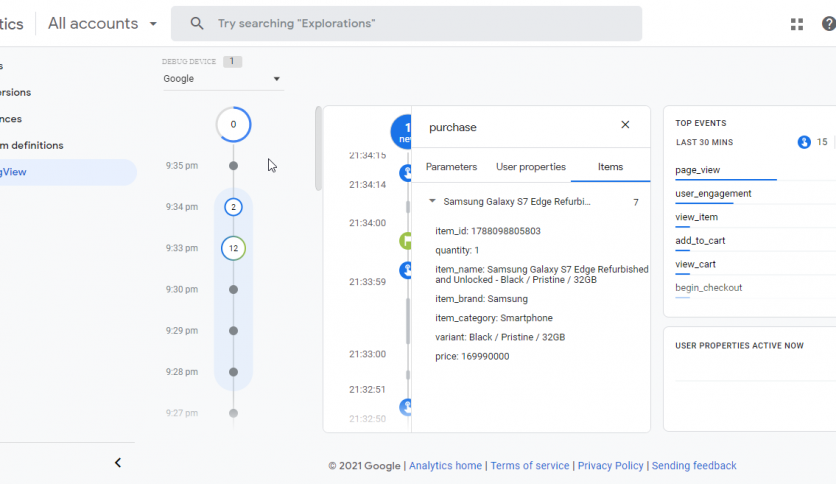
Task: Click the green conversion flag event icon
Action: (406, 241)
